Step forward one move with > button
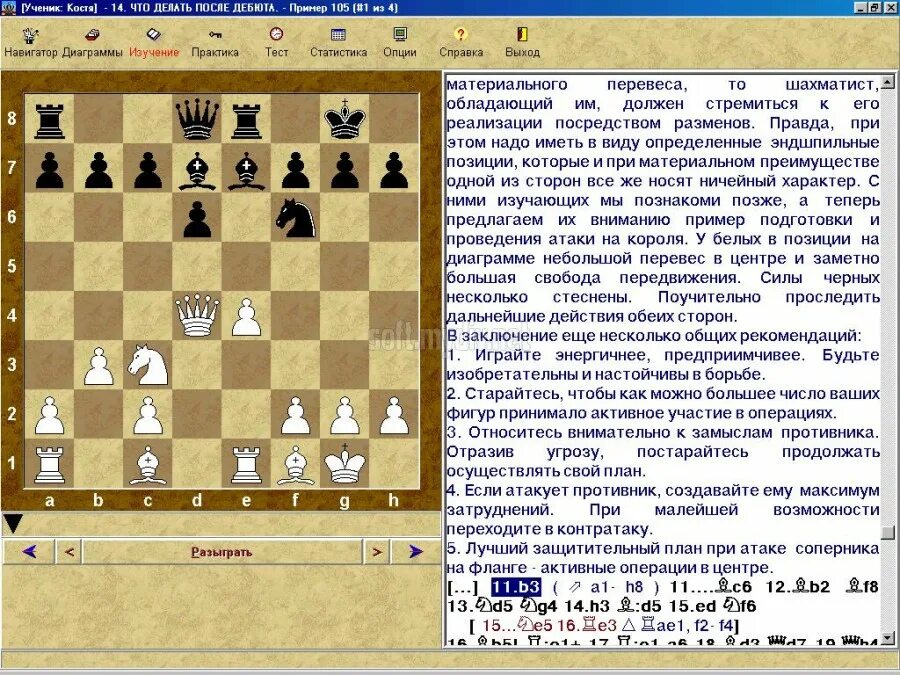 point(377,552)
